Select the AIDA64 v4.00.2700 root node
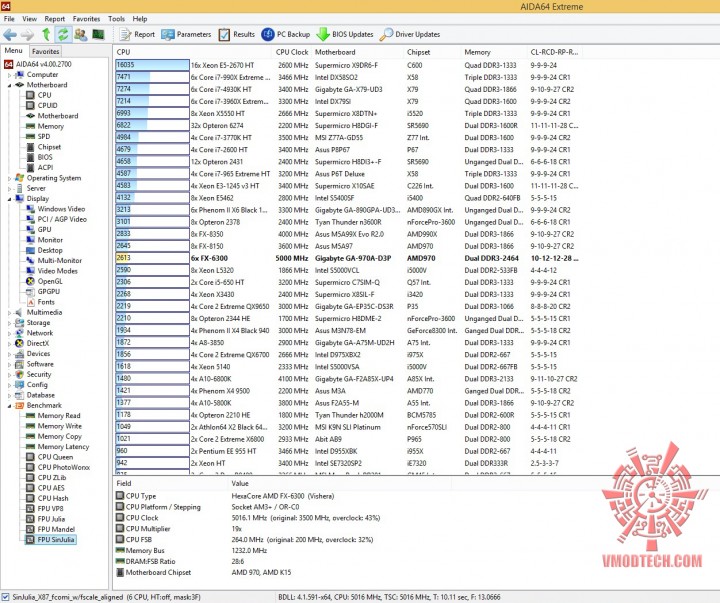 (39, 64)
